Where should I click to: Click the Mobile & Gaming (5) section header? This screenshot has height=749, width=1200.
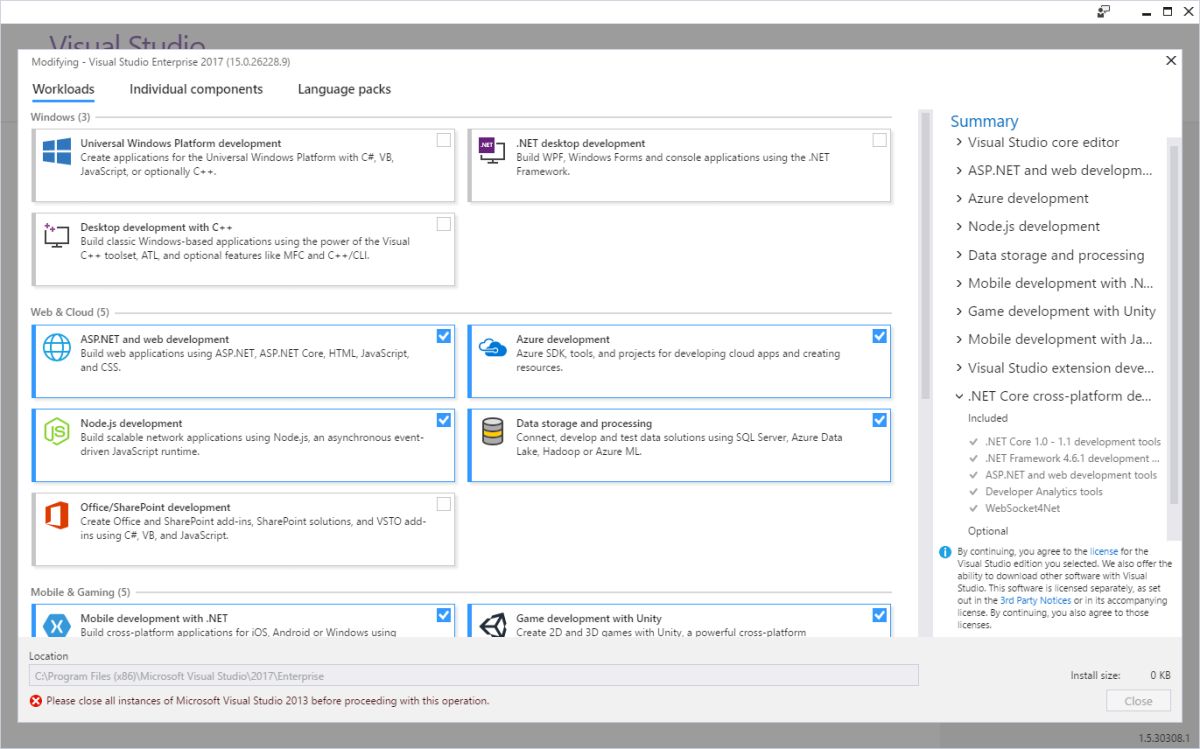tap(80, 592)
